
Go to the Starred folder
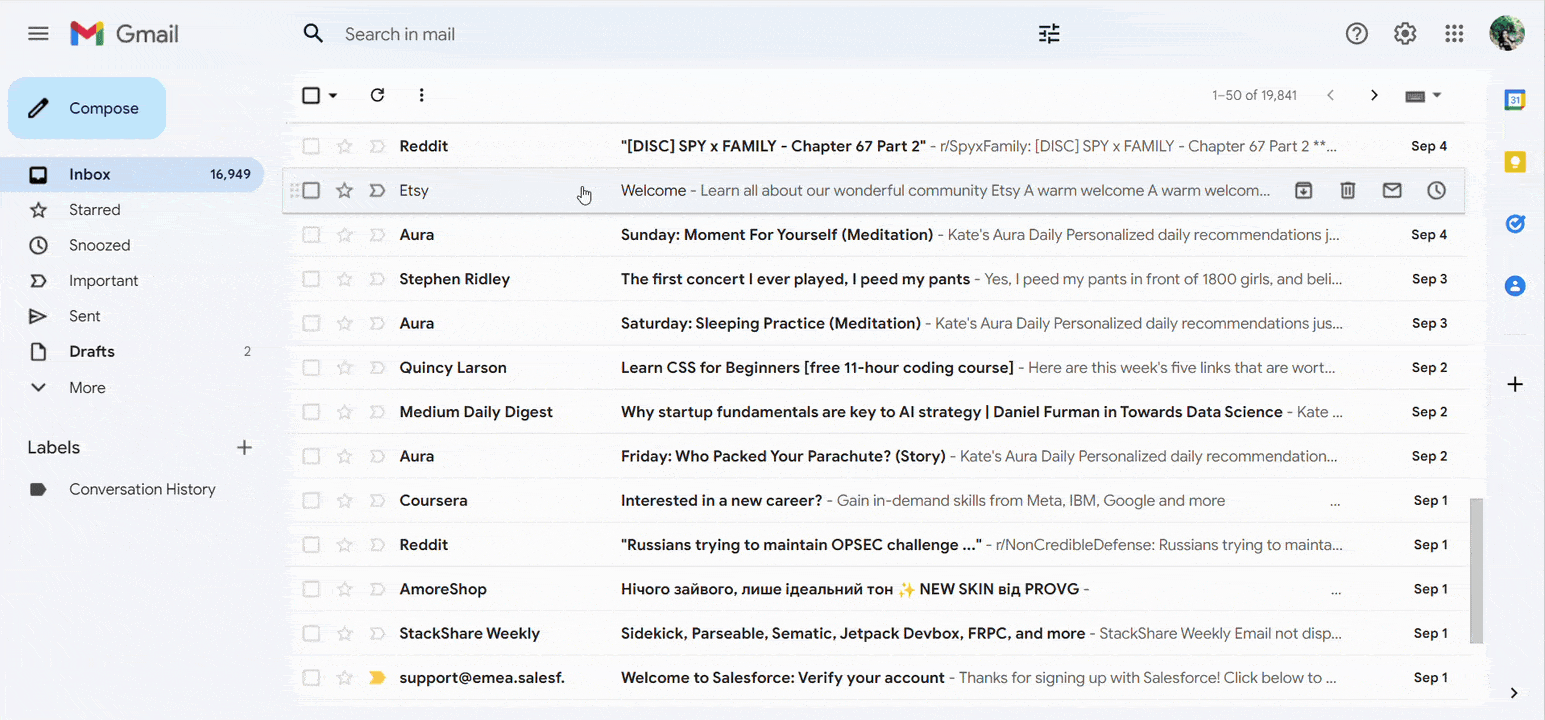(94, 210)
